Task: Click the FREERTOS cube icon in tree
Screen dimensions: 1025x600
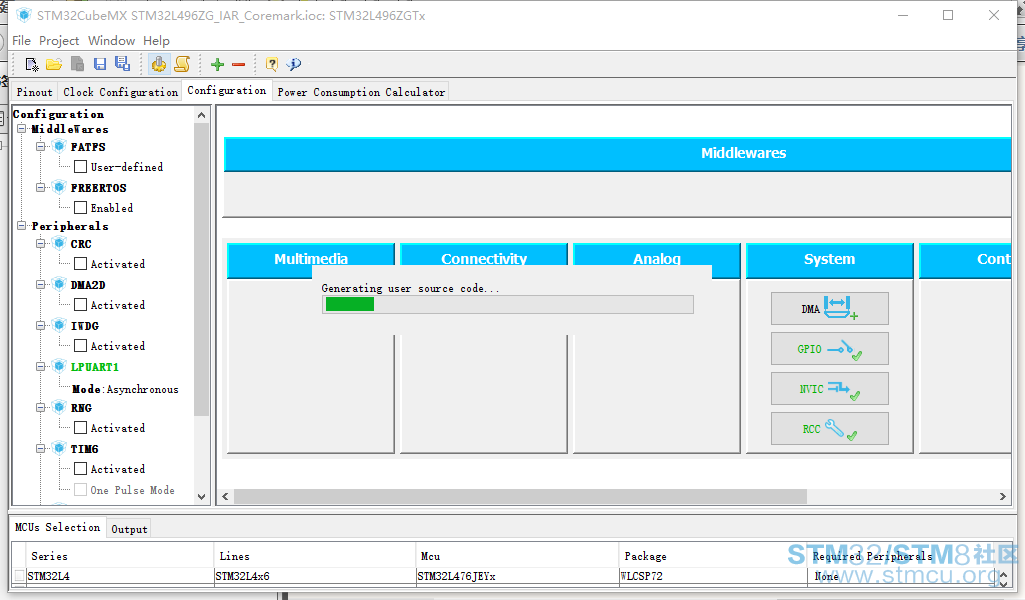Action: [59, 188]
